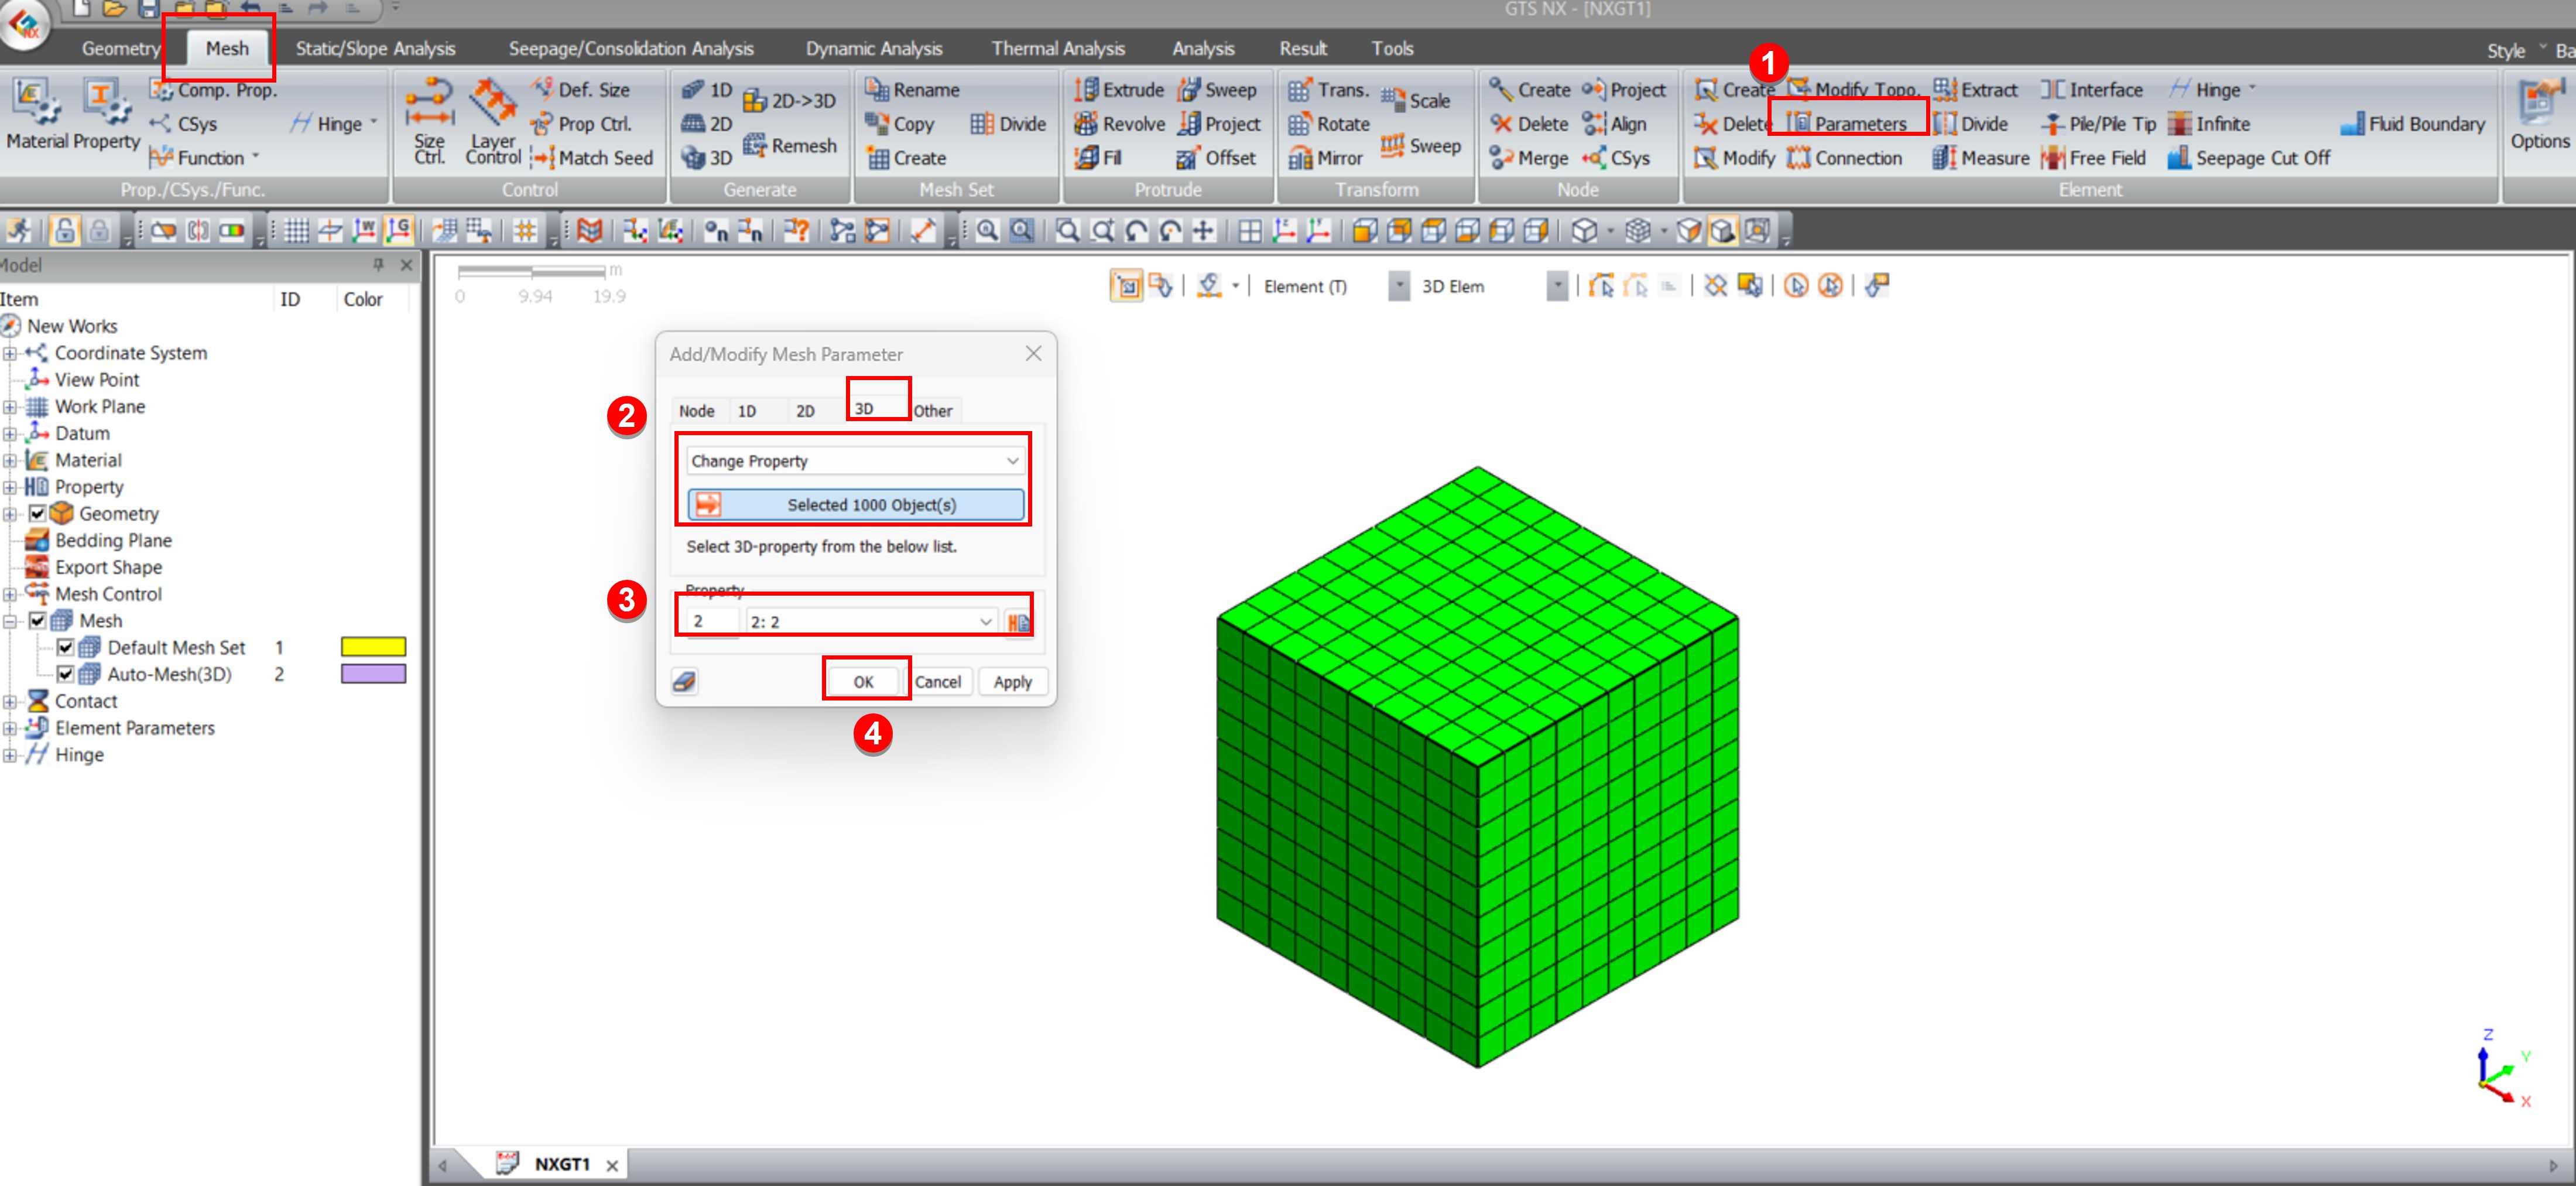Select the 2D tab in dialog
This screenshot has width=2576, height=1186.
click(805, 411)
